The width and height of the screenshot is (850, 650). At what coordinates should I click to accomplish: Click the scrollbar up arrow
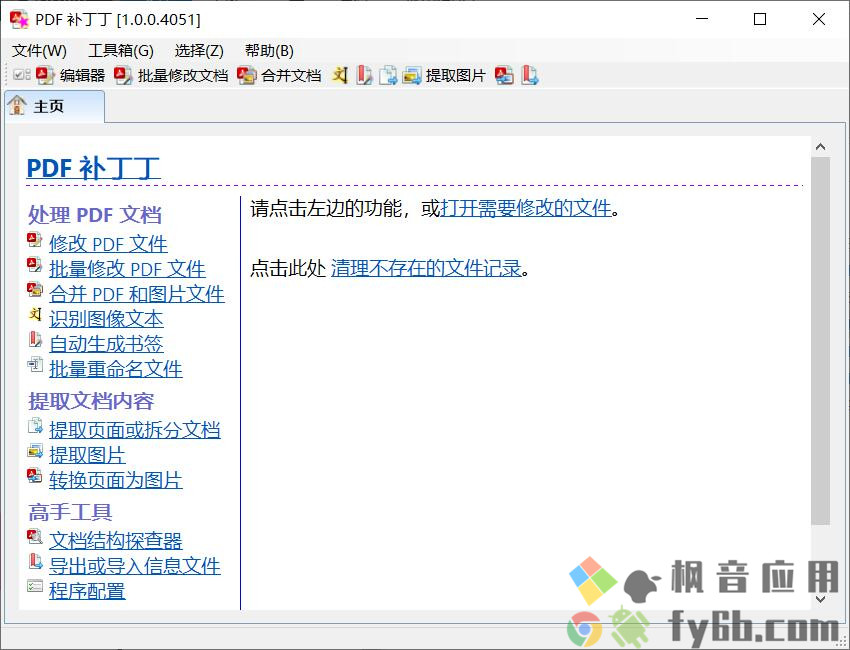click(x=821, y=146)
